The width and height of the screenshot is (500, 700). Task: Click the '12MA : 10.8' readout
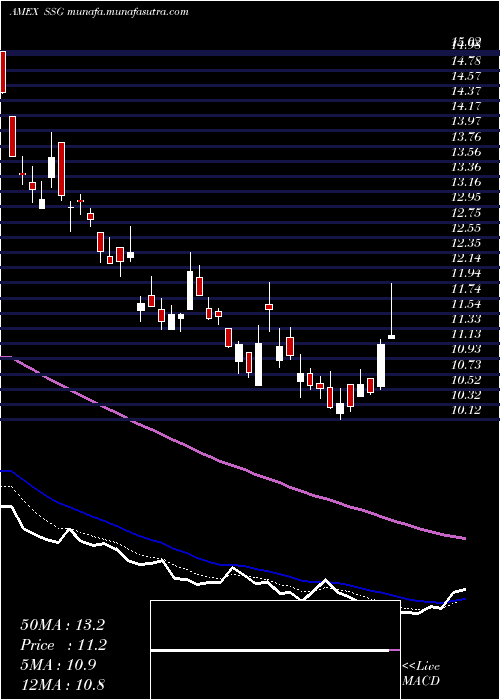tap(62, 684)
